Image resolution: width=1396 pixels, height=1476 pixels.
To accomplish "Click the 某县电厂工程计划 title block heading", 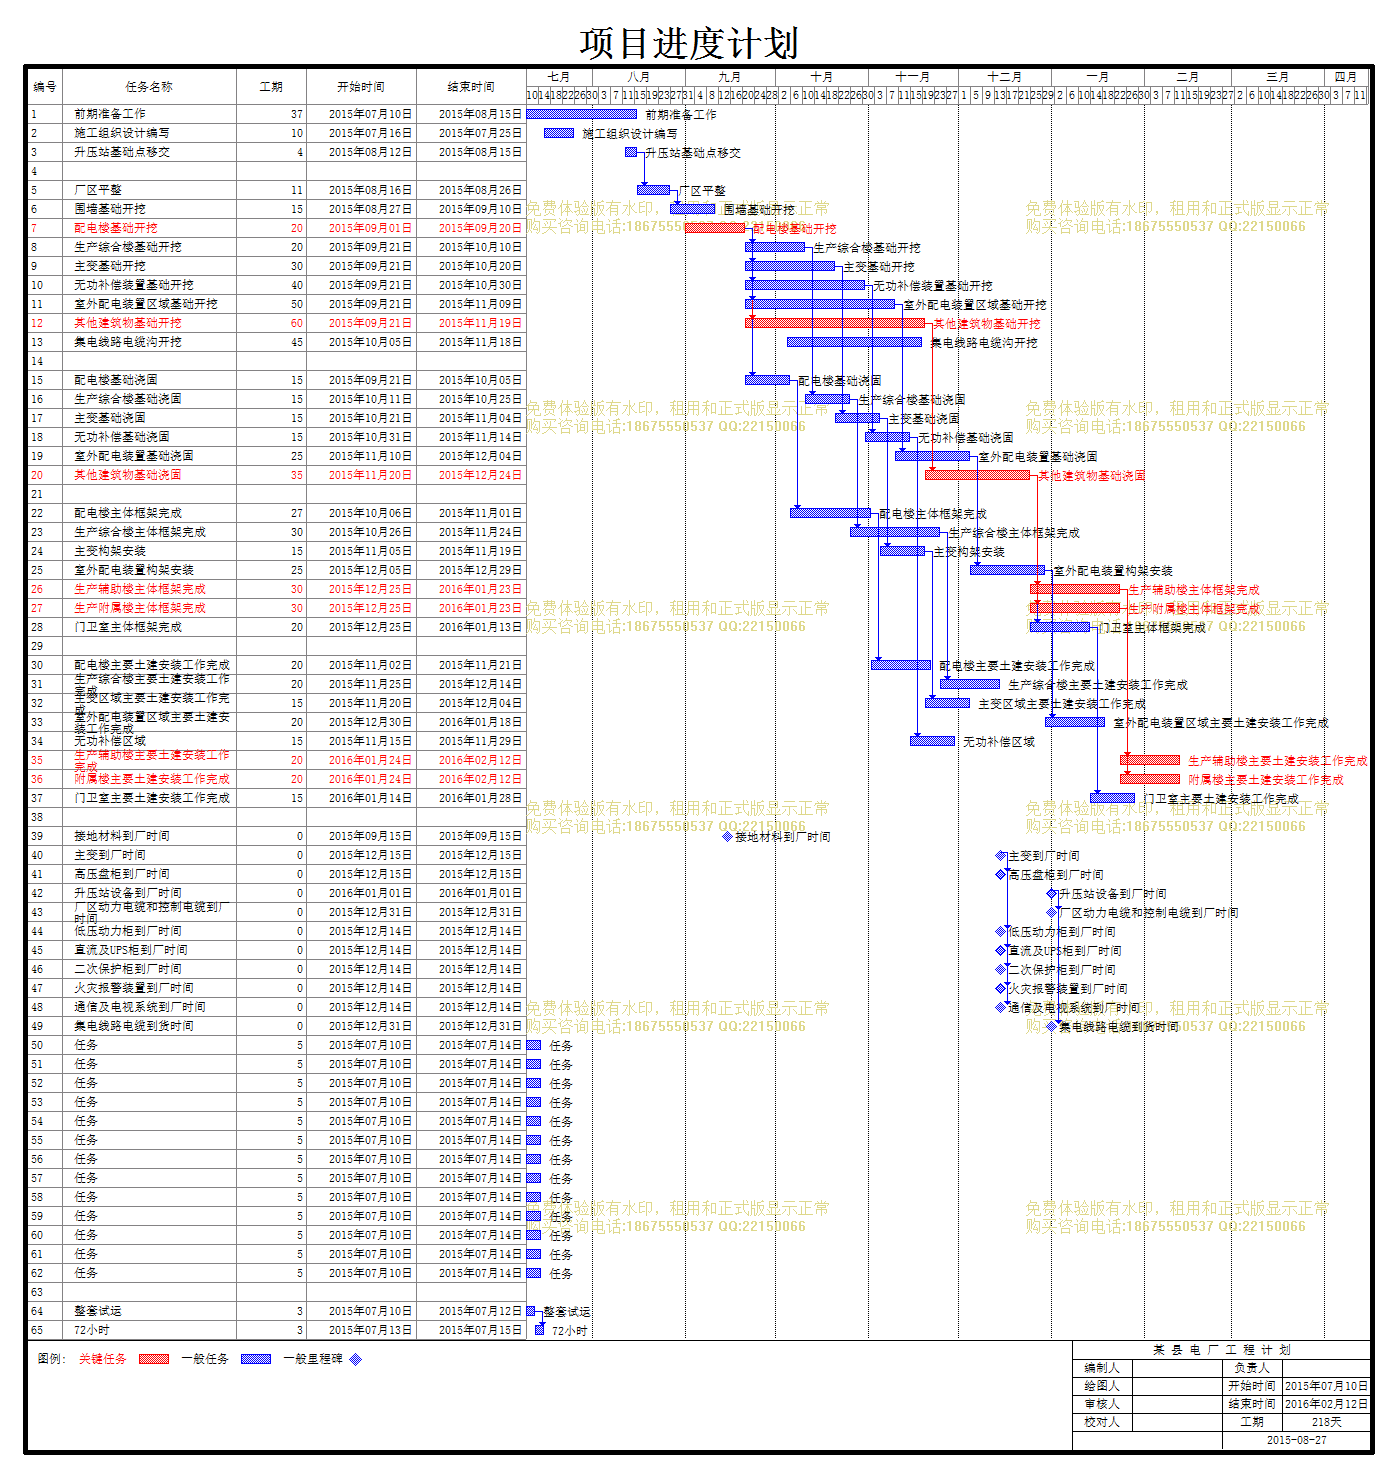I will click(x=1222, y=1350).
